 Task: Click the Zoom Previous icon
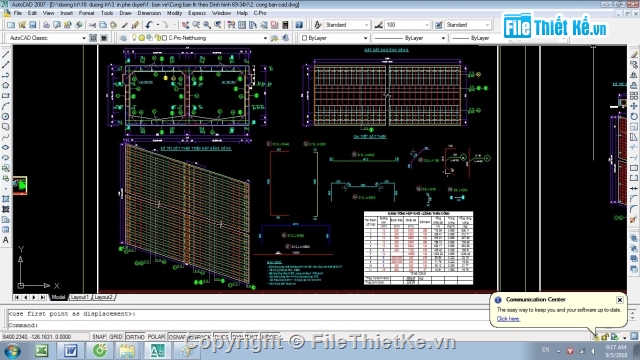[x=218, y=25]
